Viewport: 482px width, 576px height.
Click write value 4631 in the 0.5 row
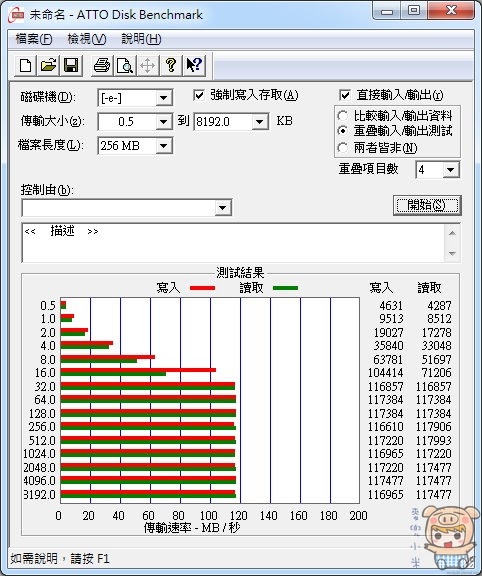tap(391, 306)
